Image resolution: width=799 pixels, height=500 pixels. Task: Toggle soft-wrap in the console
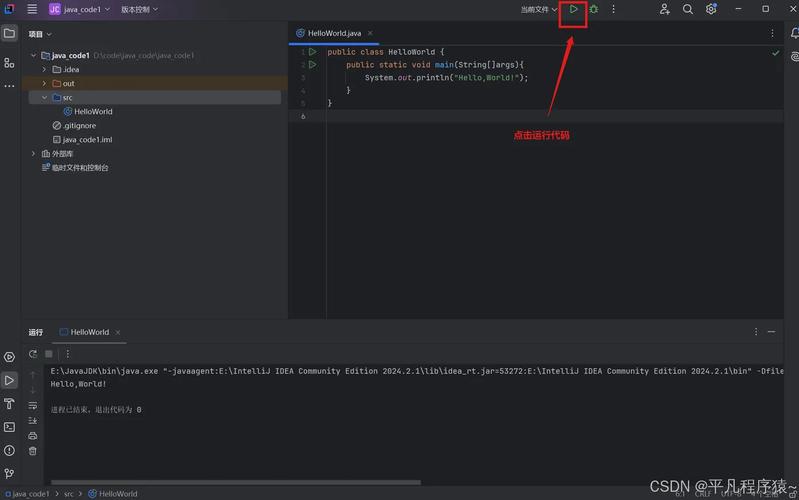tap(33, 406)
